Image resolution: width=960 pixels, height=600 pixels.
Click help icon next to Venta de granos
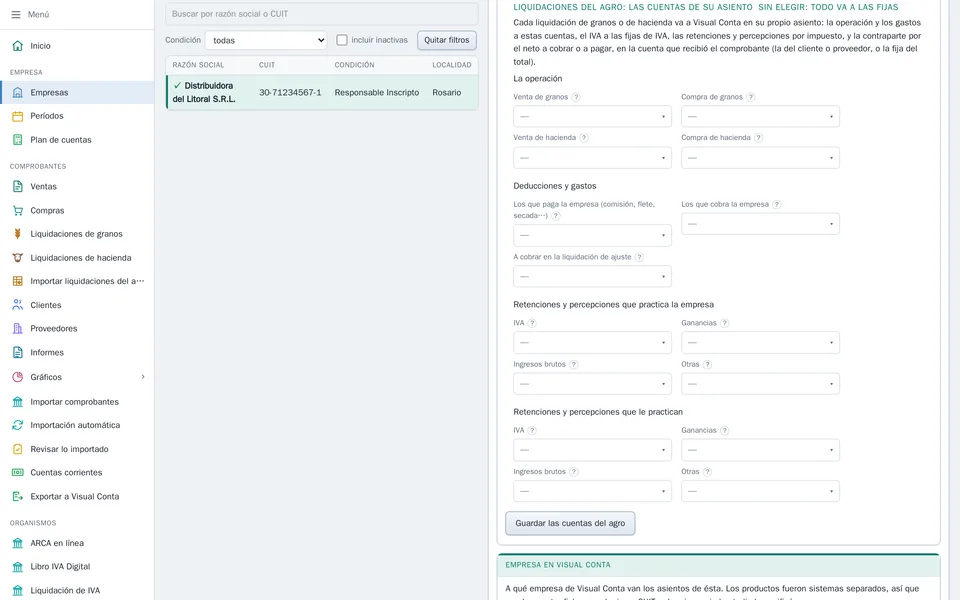(576, 97)
